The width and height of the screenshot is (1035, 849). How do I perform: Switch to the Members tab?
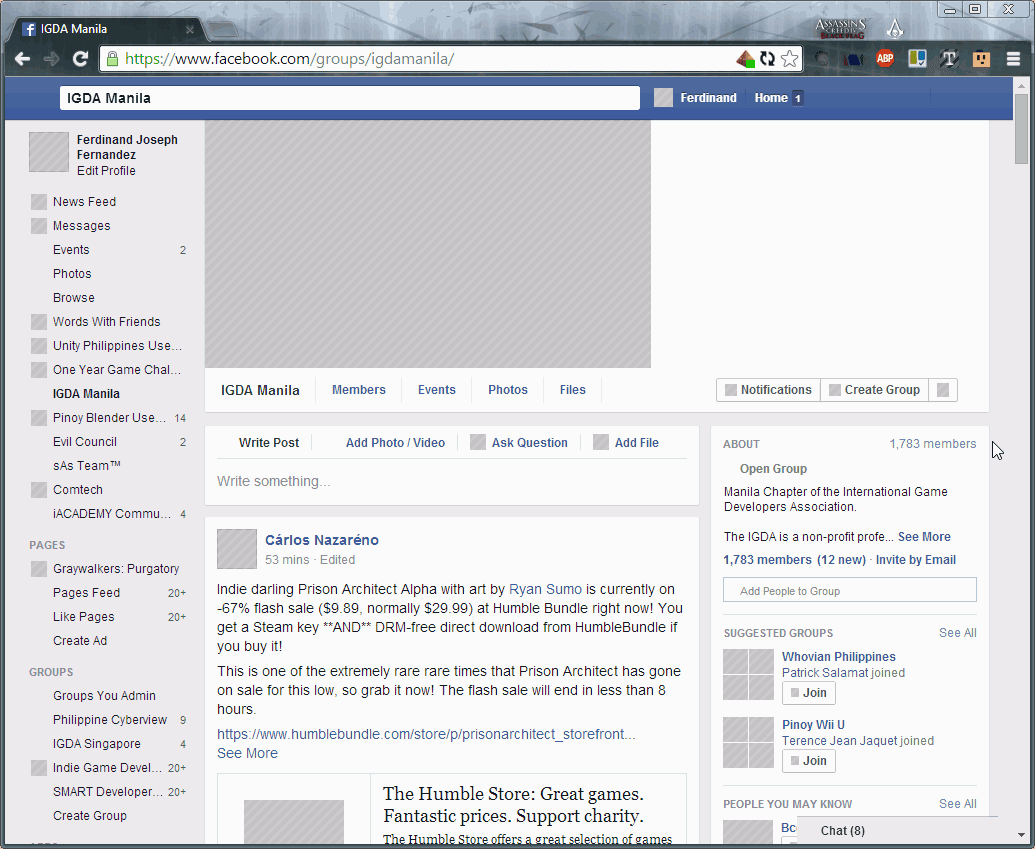[358, 390]
